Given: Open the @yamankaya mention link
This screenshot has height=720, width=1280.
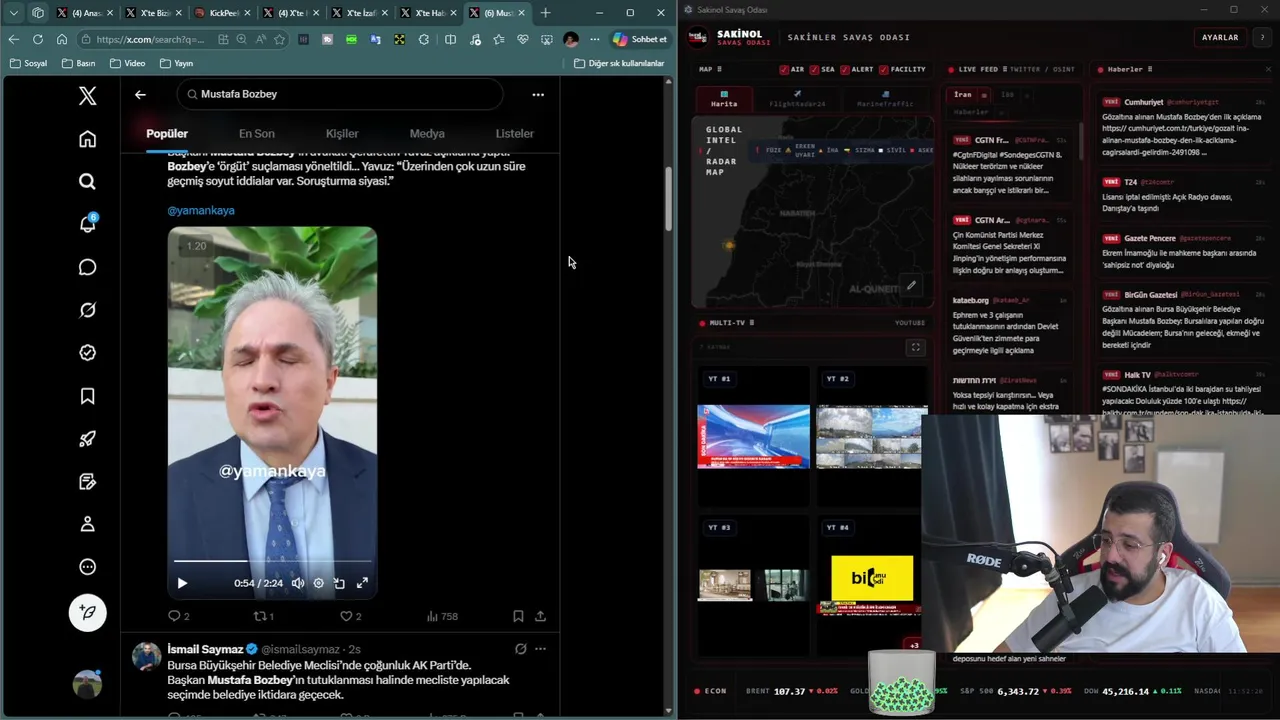Looking at the screenshot, I should tap(201, 210).
